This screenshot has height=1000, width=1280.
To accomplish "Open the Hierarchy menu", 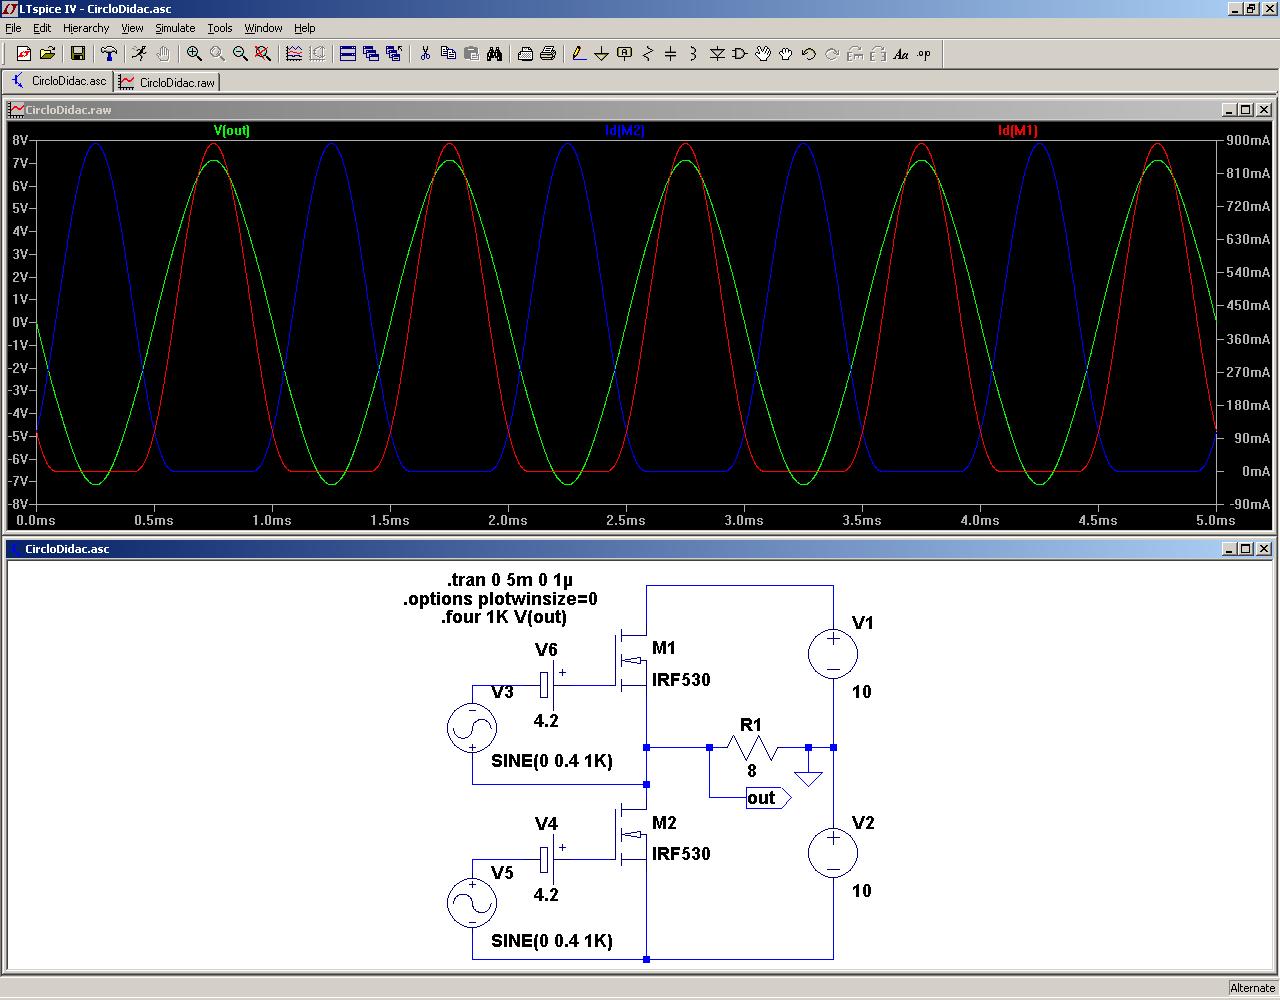I will (86, 28).
